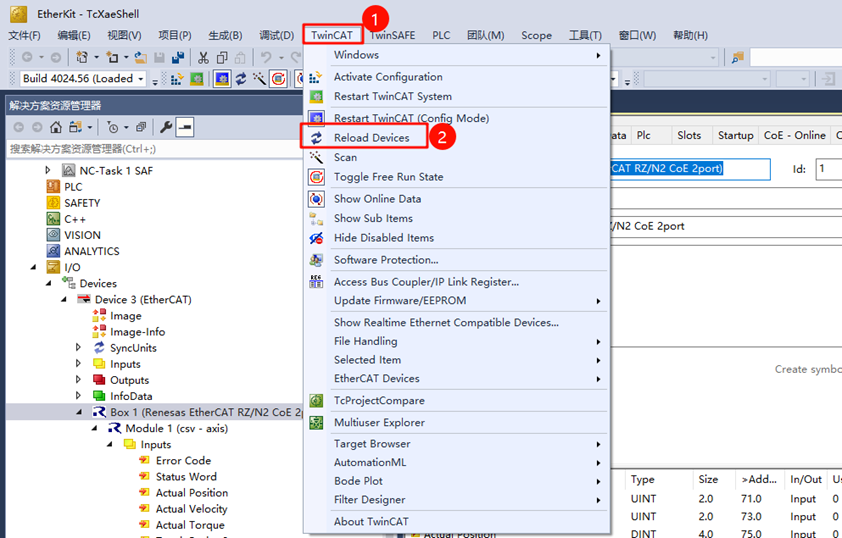The image size is (842, 538).
Task: Select the ANALYTICS tree item
Action: point(92,251)
